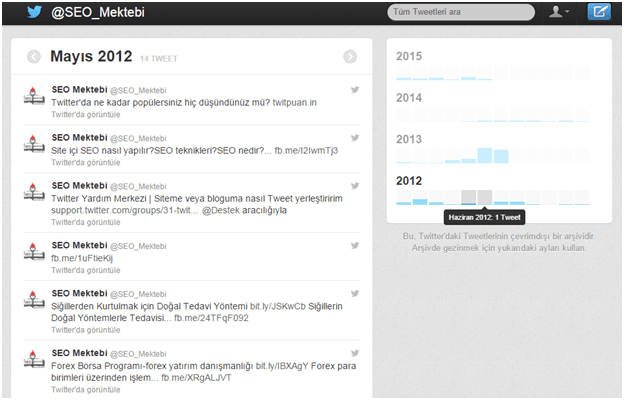
Task: Click the 2015 year label
Action: pyautogui.click(x=409, y=57)
